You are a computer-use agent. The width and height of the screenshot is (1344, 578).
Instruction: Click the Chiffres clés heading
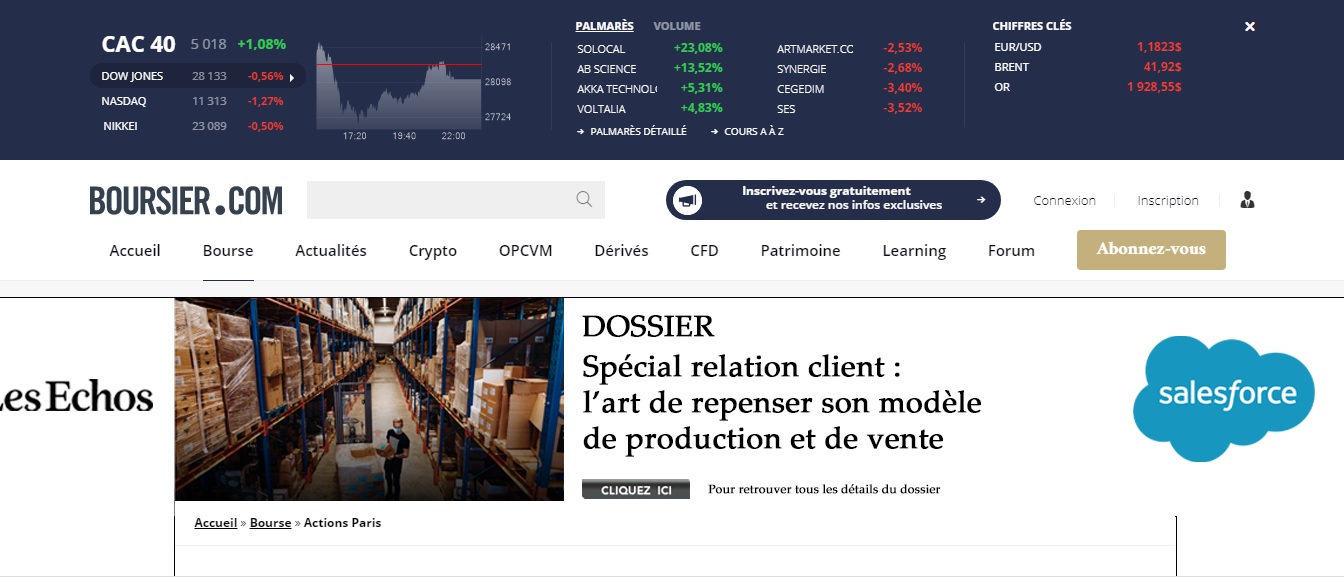[1031, 26]
